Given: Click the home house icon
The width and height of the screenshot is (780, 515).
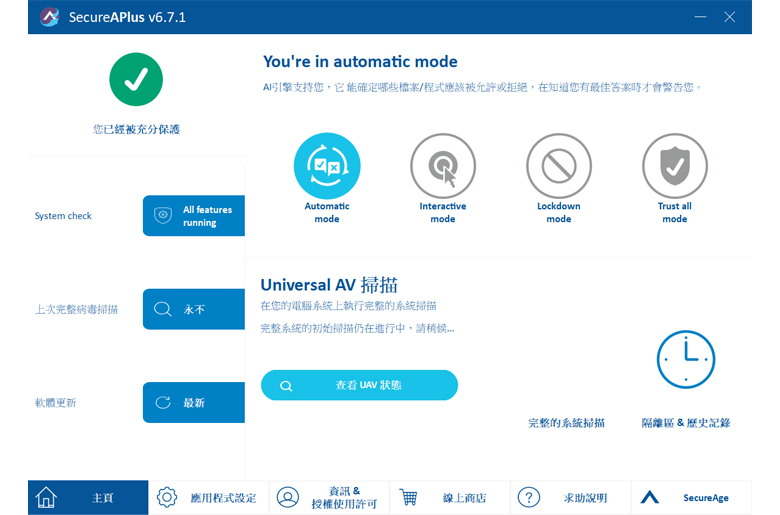Looking at the screenshot, I should pyautogui.click(x=46, y=497).
